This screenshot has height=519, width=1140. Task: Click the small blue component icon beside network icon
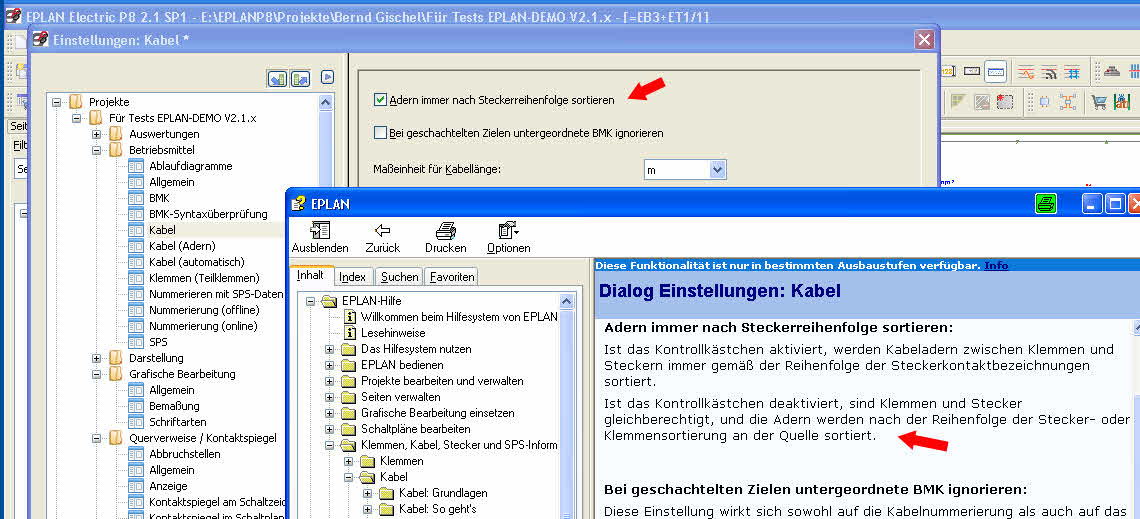[1044, 102]
